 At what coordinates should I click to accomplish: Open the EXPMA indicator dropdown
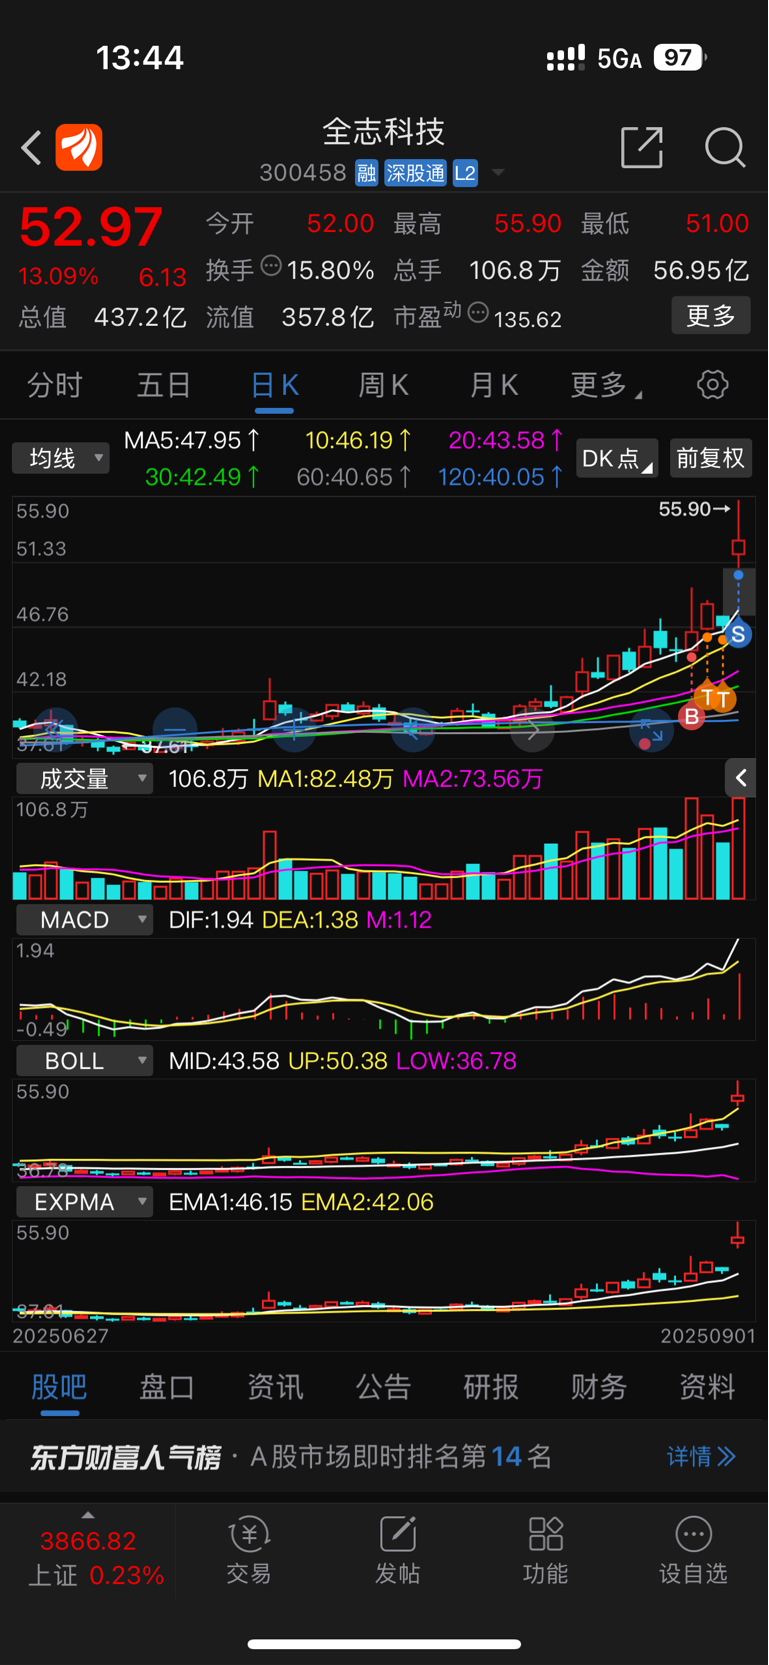[84, 1202]
